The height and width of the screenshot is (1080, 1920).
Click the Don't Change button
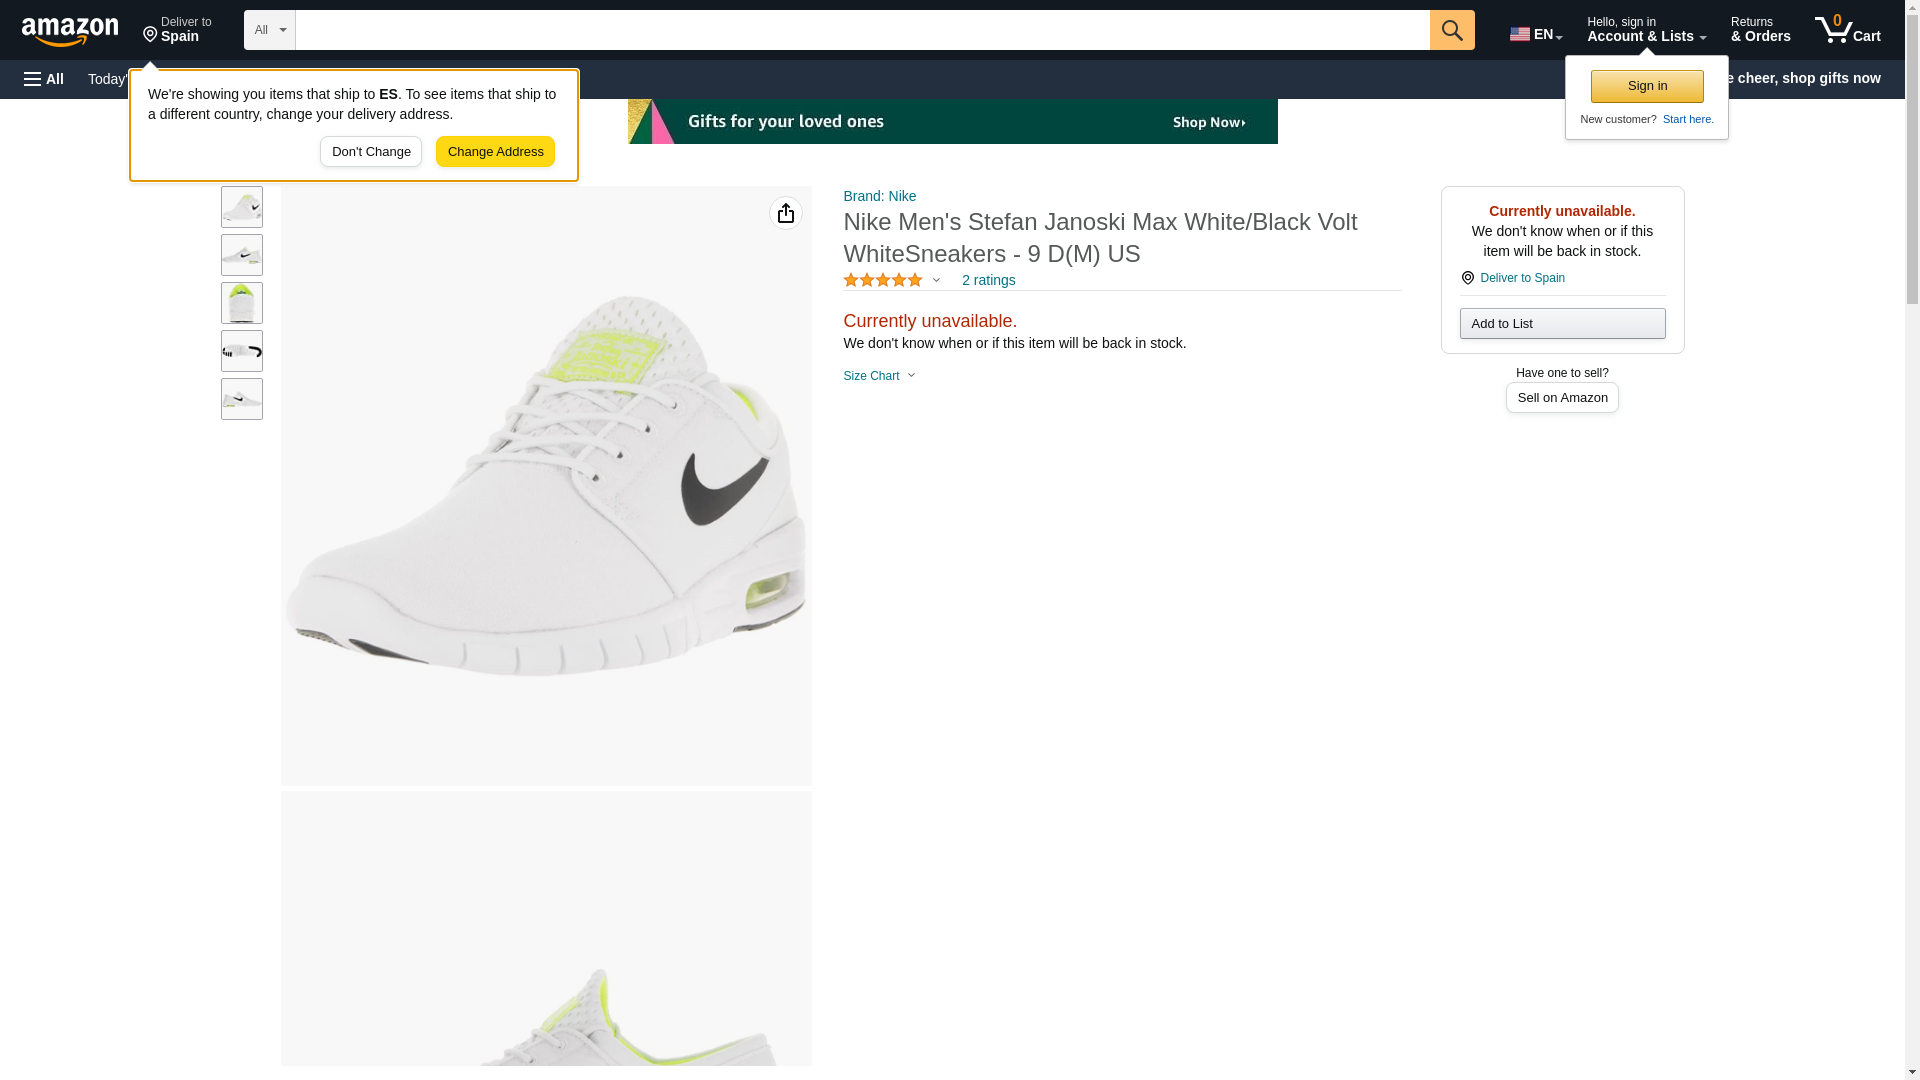point(371,152)
